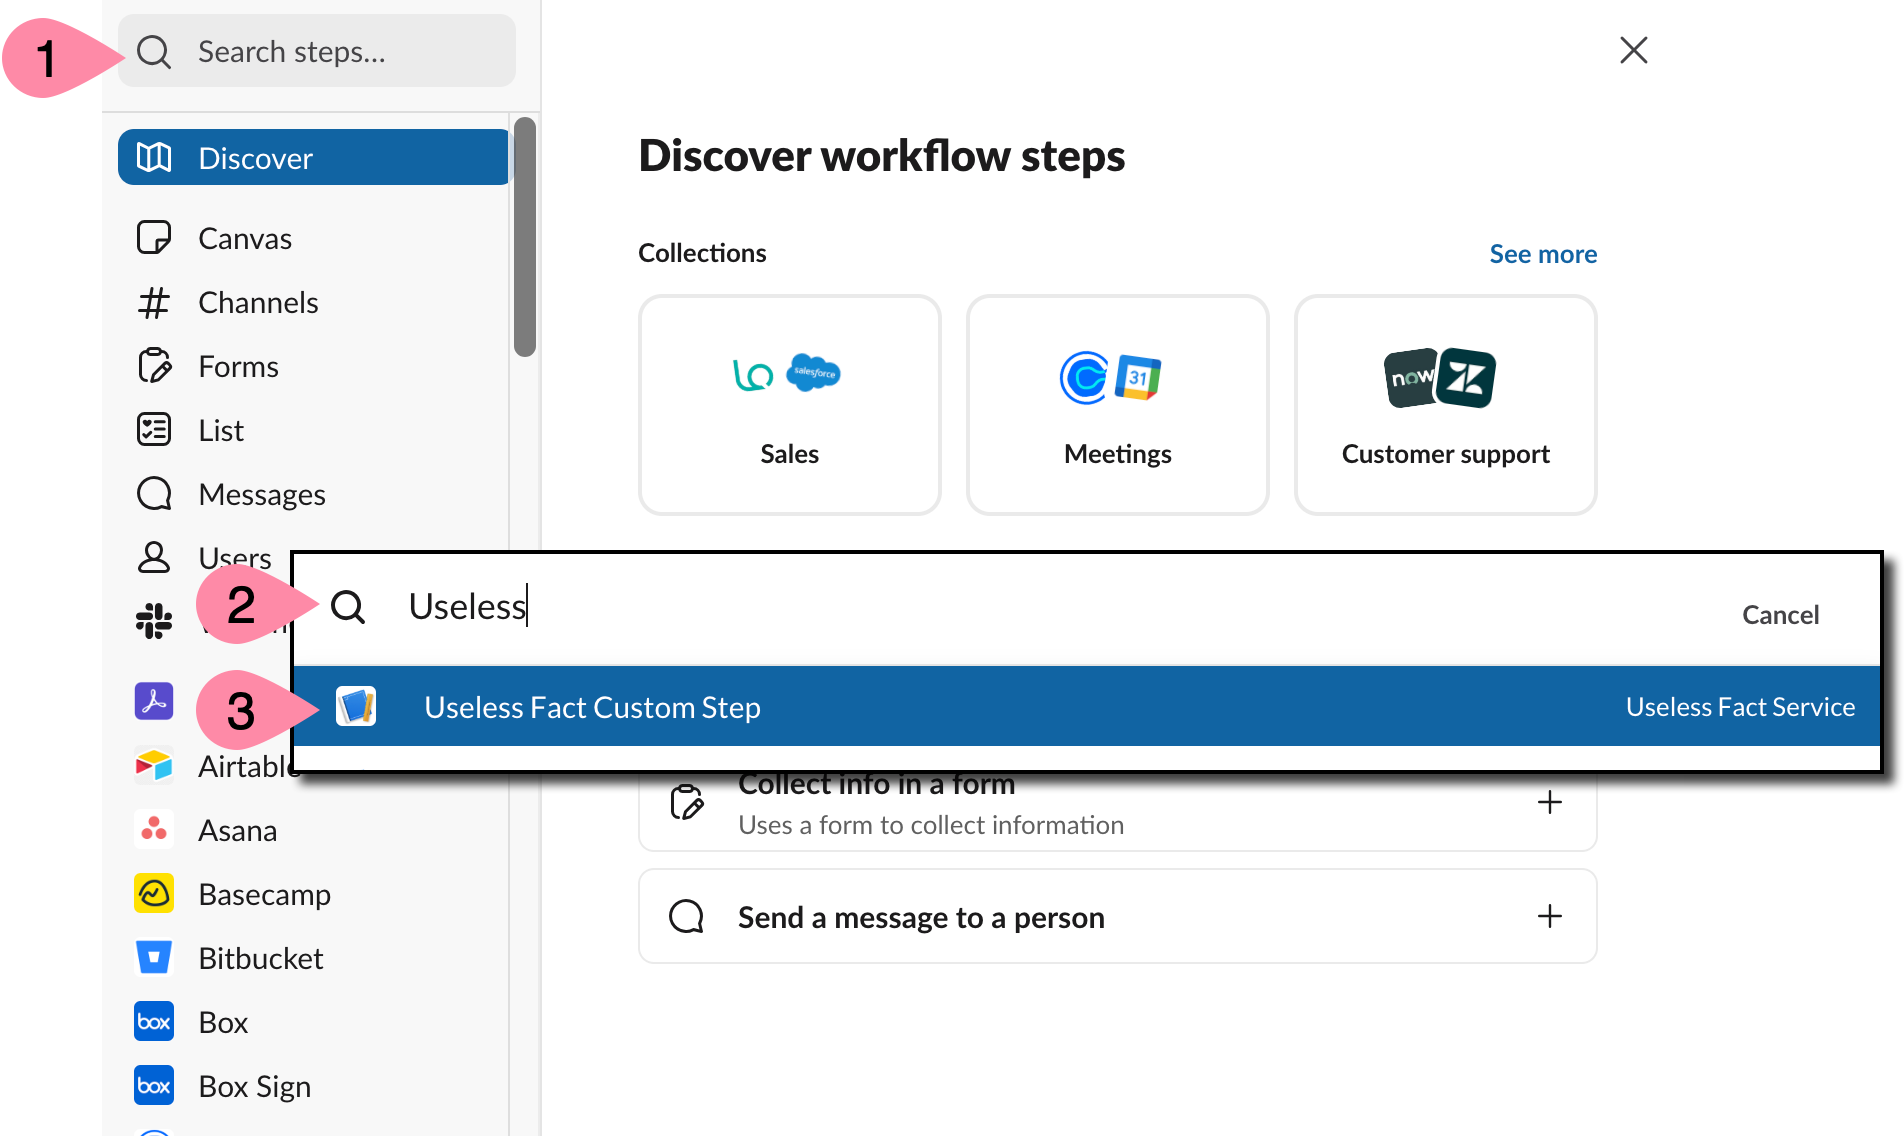Add the Send a message to a person step

[x=1549, y=916]
